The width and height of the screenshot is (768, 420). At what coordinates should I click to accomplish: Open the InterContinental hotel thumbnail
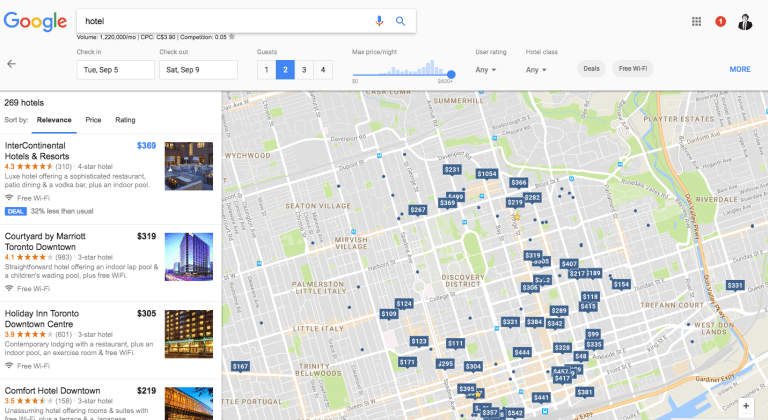[189, 165]
